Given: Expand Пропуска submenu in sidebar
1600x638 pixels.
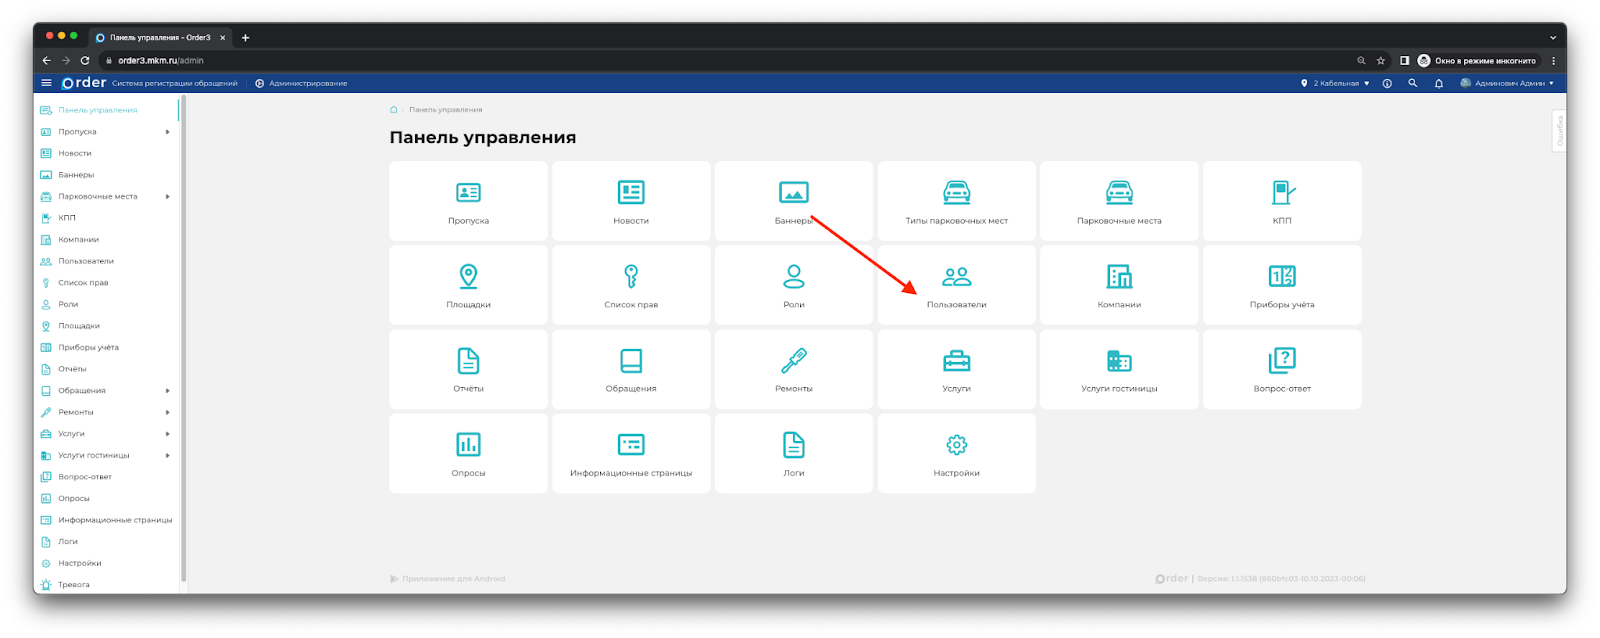Looking at the screenshot, I should click(x=167, y=132).
